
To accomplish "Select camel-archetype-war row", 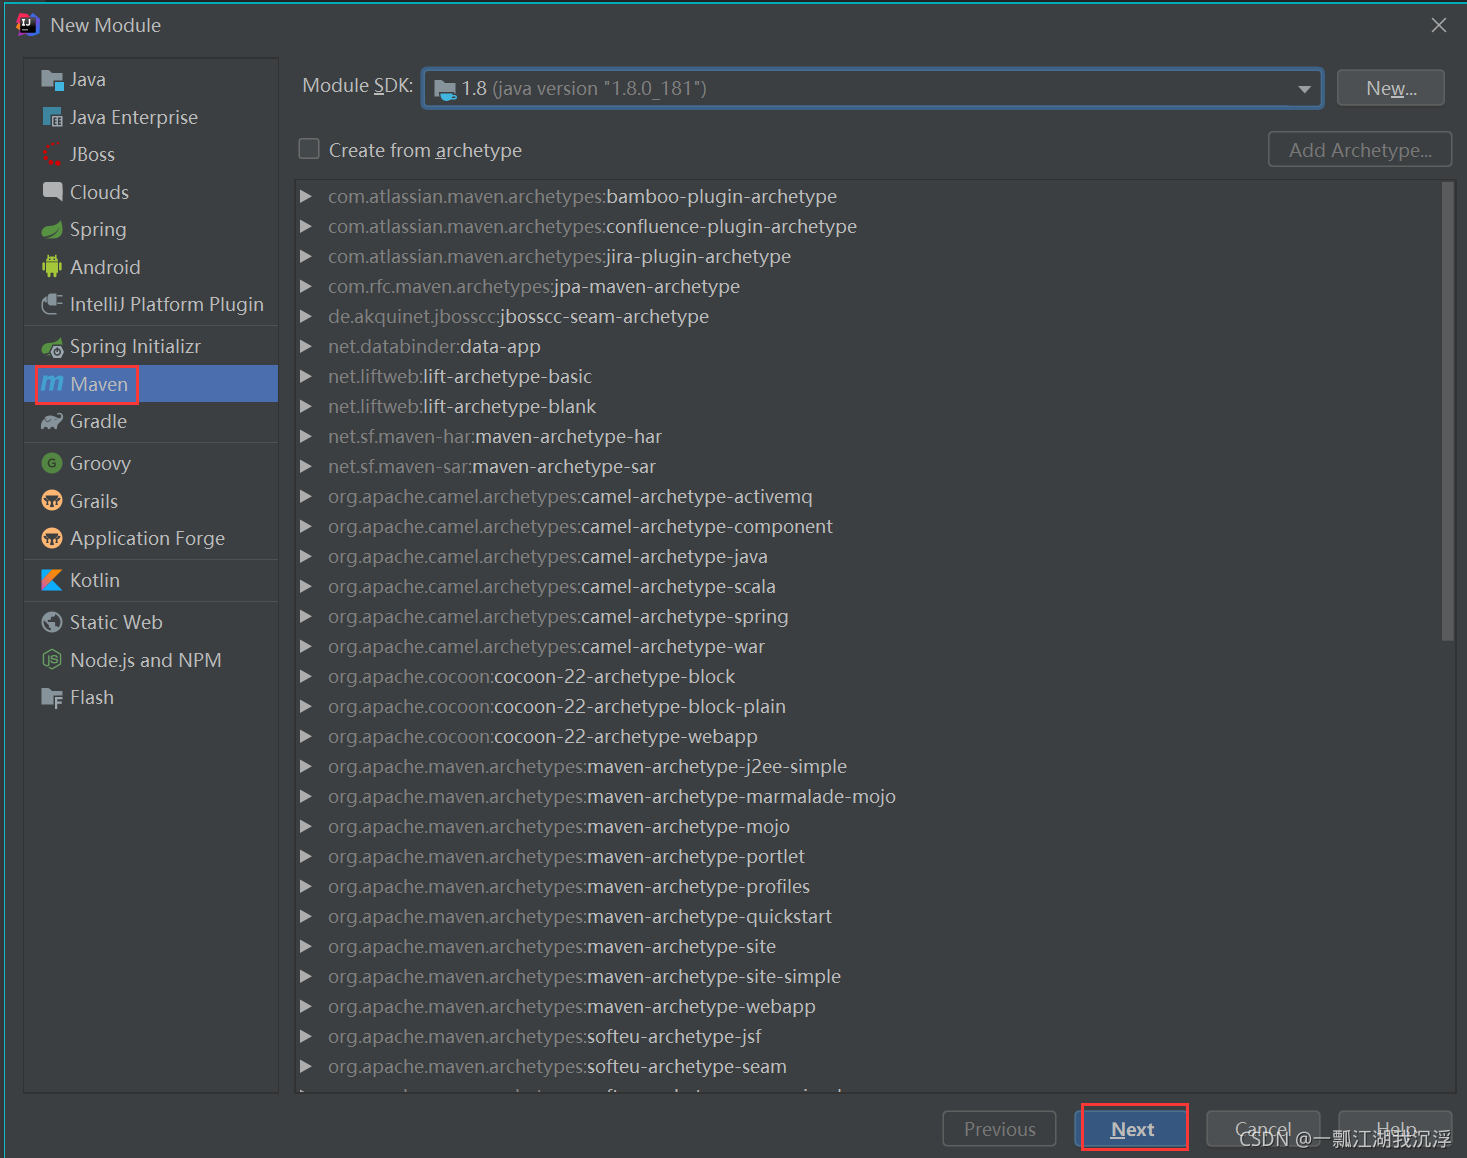I will [868, 646].
